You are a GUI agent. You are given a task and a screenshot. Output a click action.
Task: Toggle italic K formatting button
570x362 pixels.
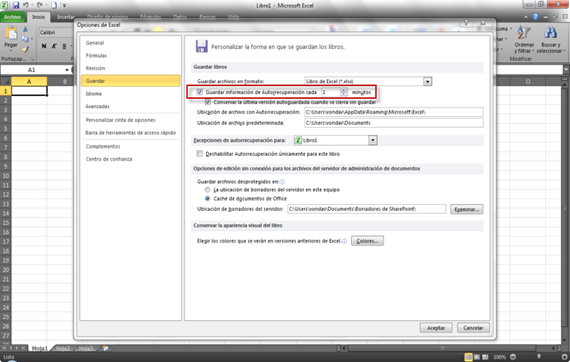coord(54,46)
